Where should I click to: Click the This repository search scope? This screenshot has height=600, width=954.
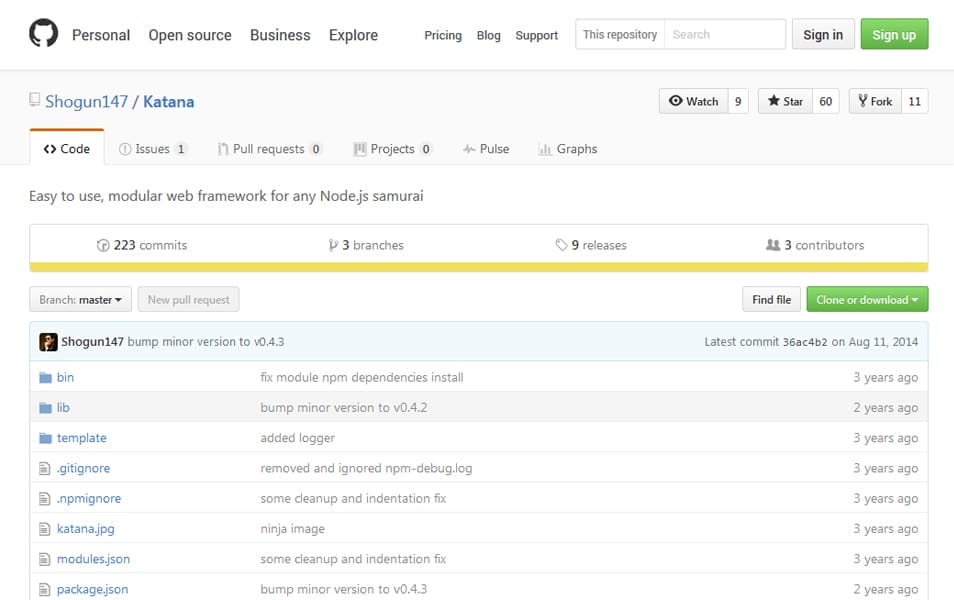[x=620, y=34]
